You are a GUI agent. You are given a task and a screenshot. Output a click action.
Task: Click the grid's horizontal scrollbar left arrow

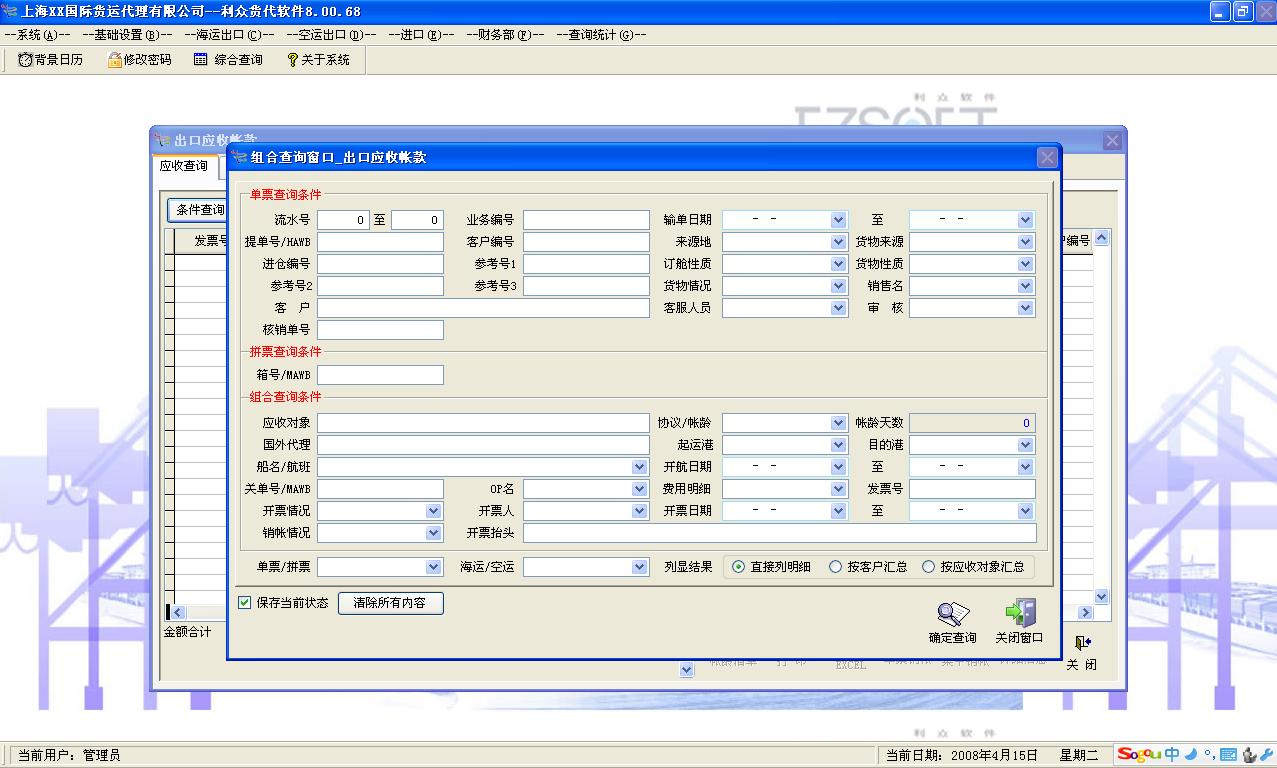(x=177, y=612)
